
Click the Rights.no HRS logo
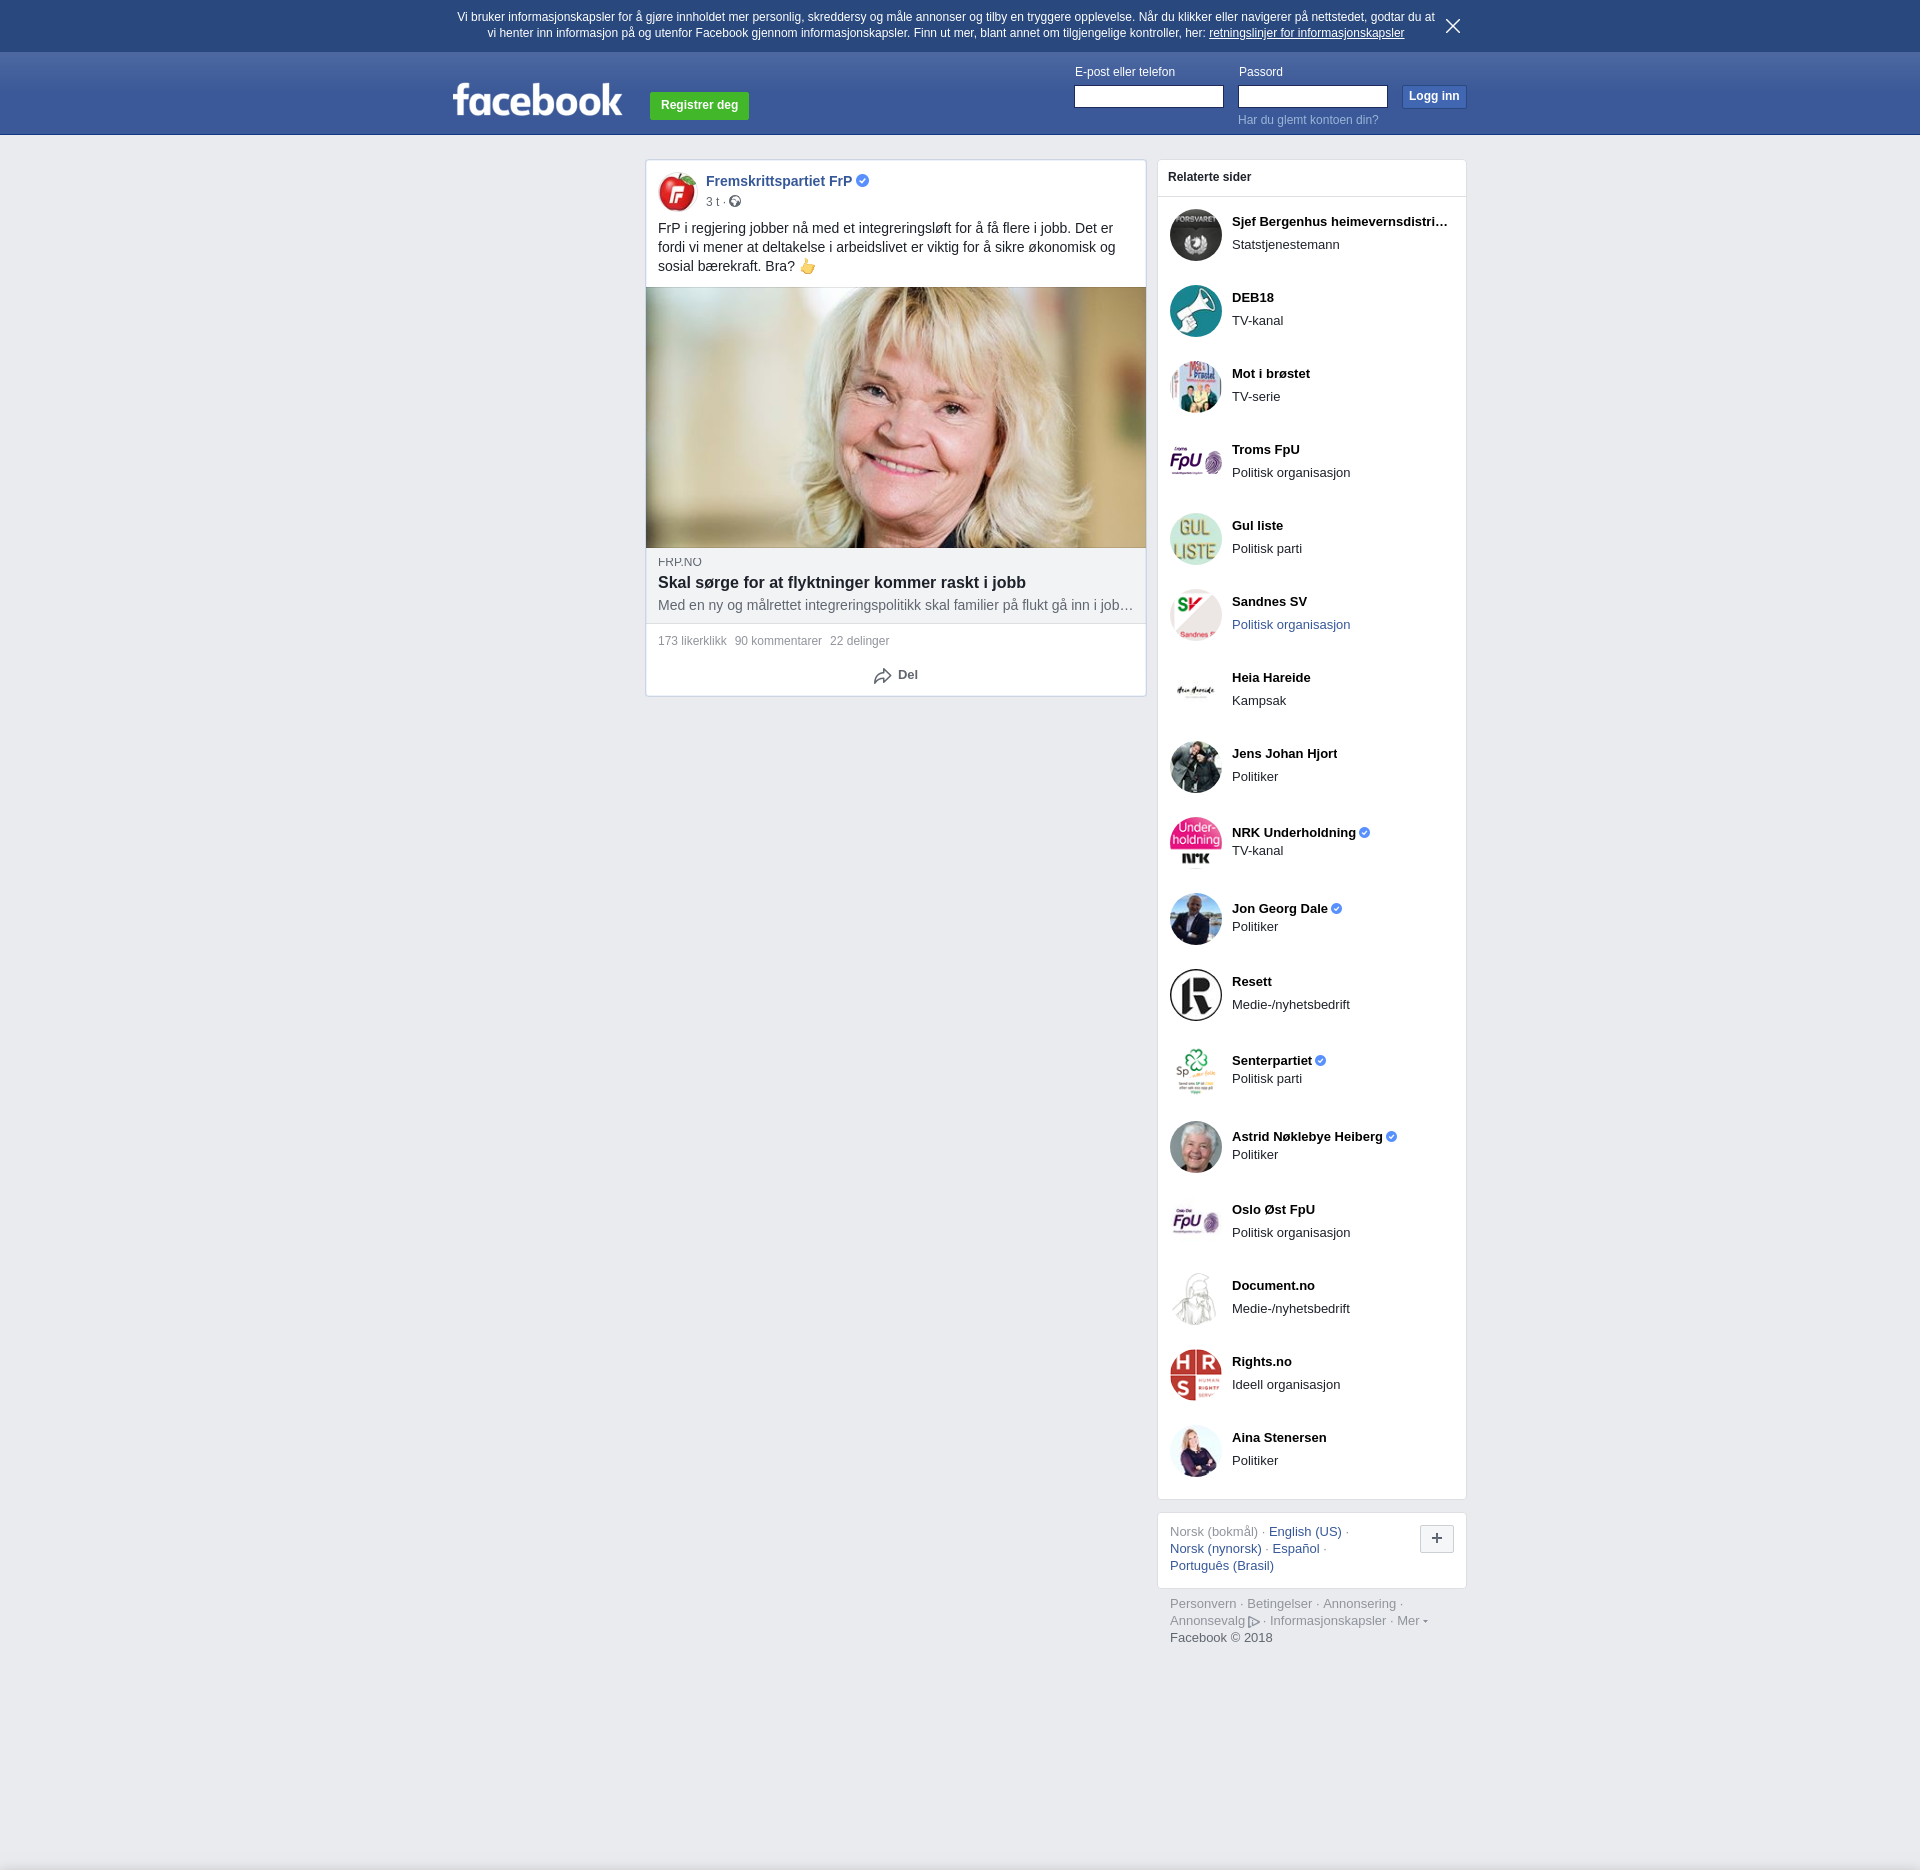(x=1196, y=1375)
